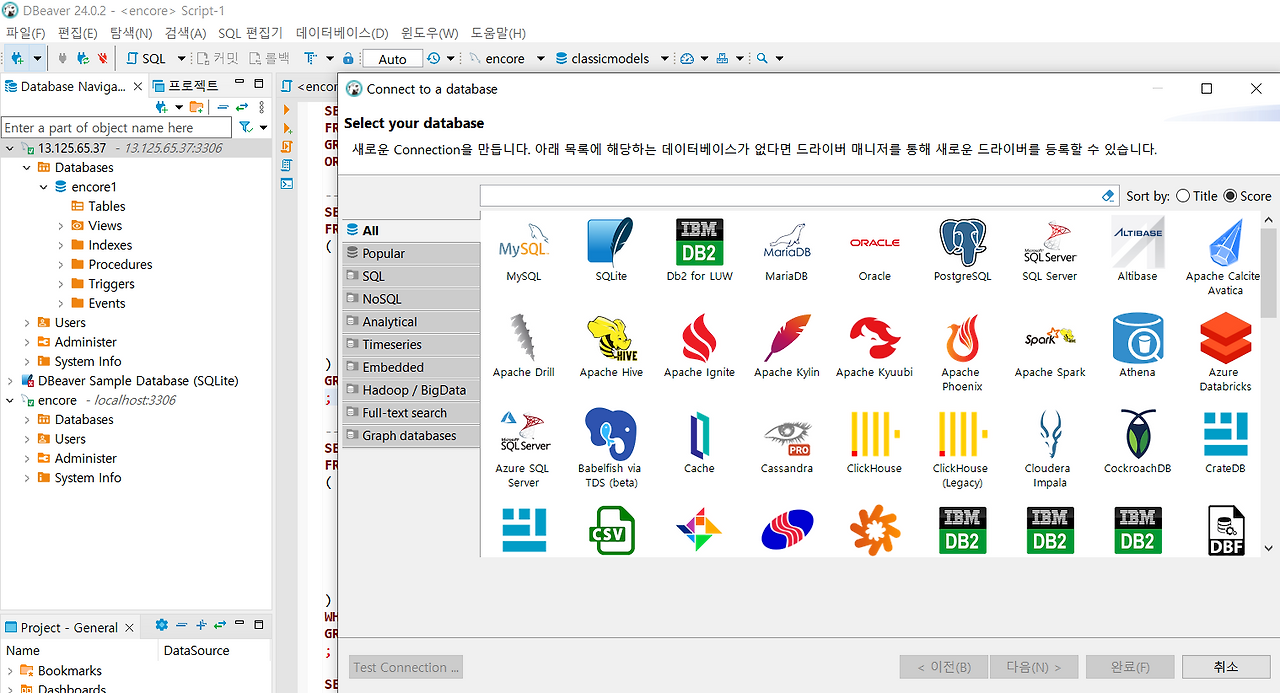Select the DBF file driver icon
Image resolution: width=1280 pixels, height=693 pixels.
(1226, 530)
